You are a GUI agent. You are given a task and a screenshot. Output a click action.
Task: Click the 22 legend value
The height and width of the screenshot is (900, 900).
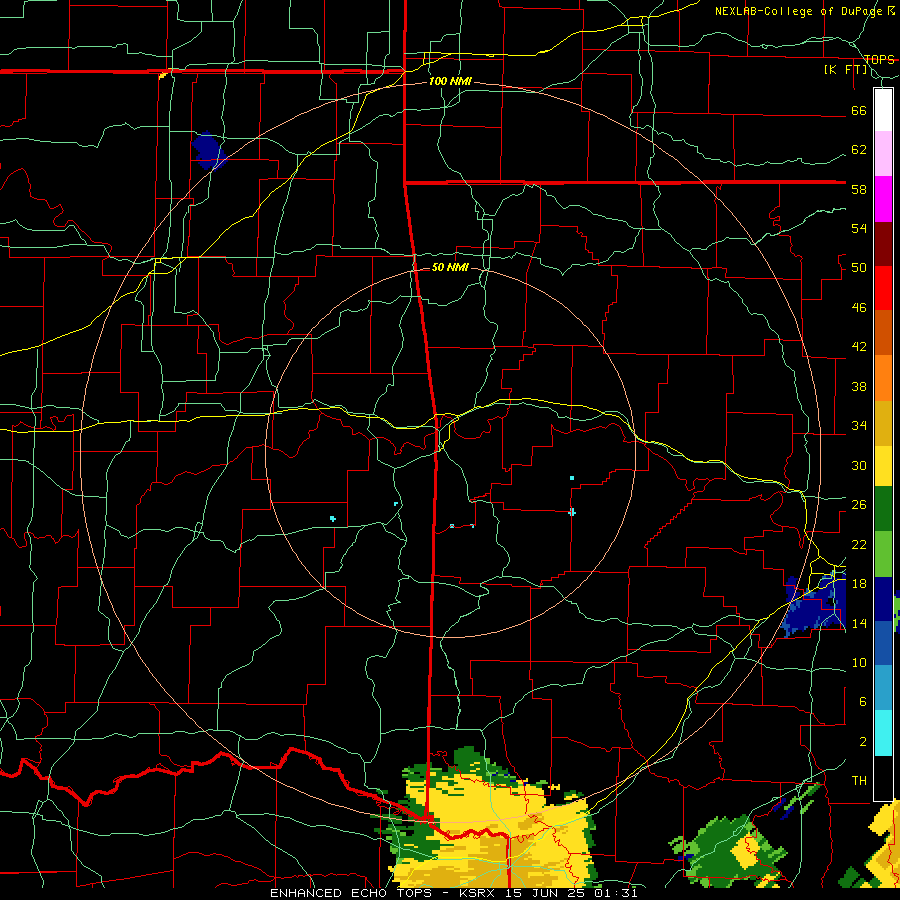859,544
